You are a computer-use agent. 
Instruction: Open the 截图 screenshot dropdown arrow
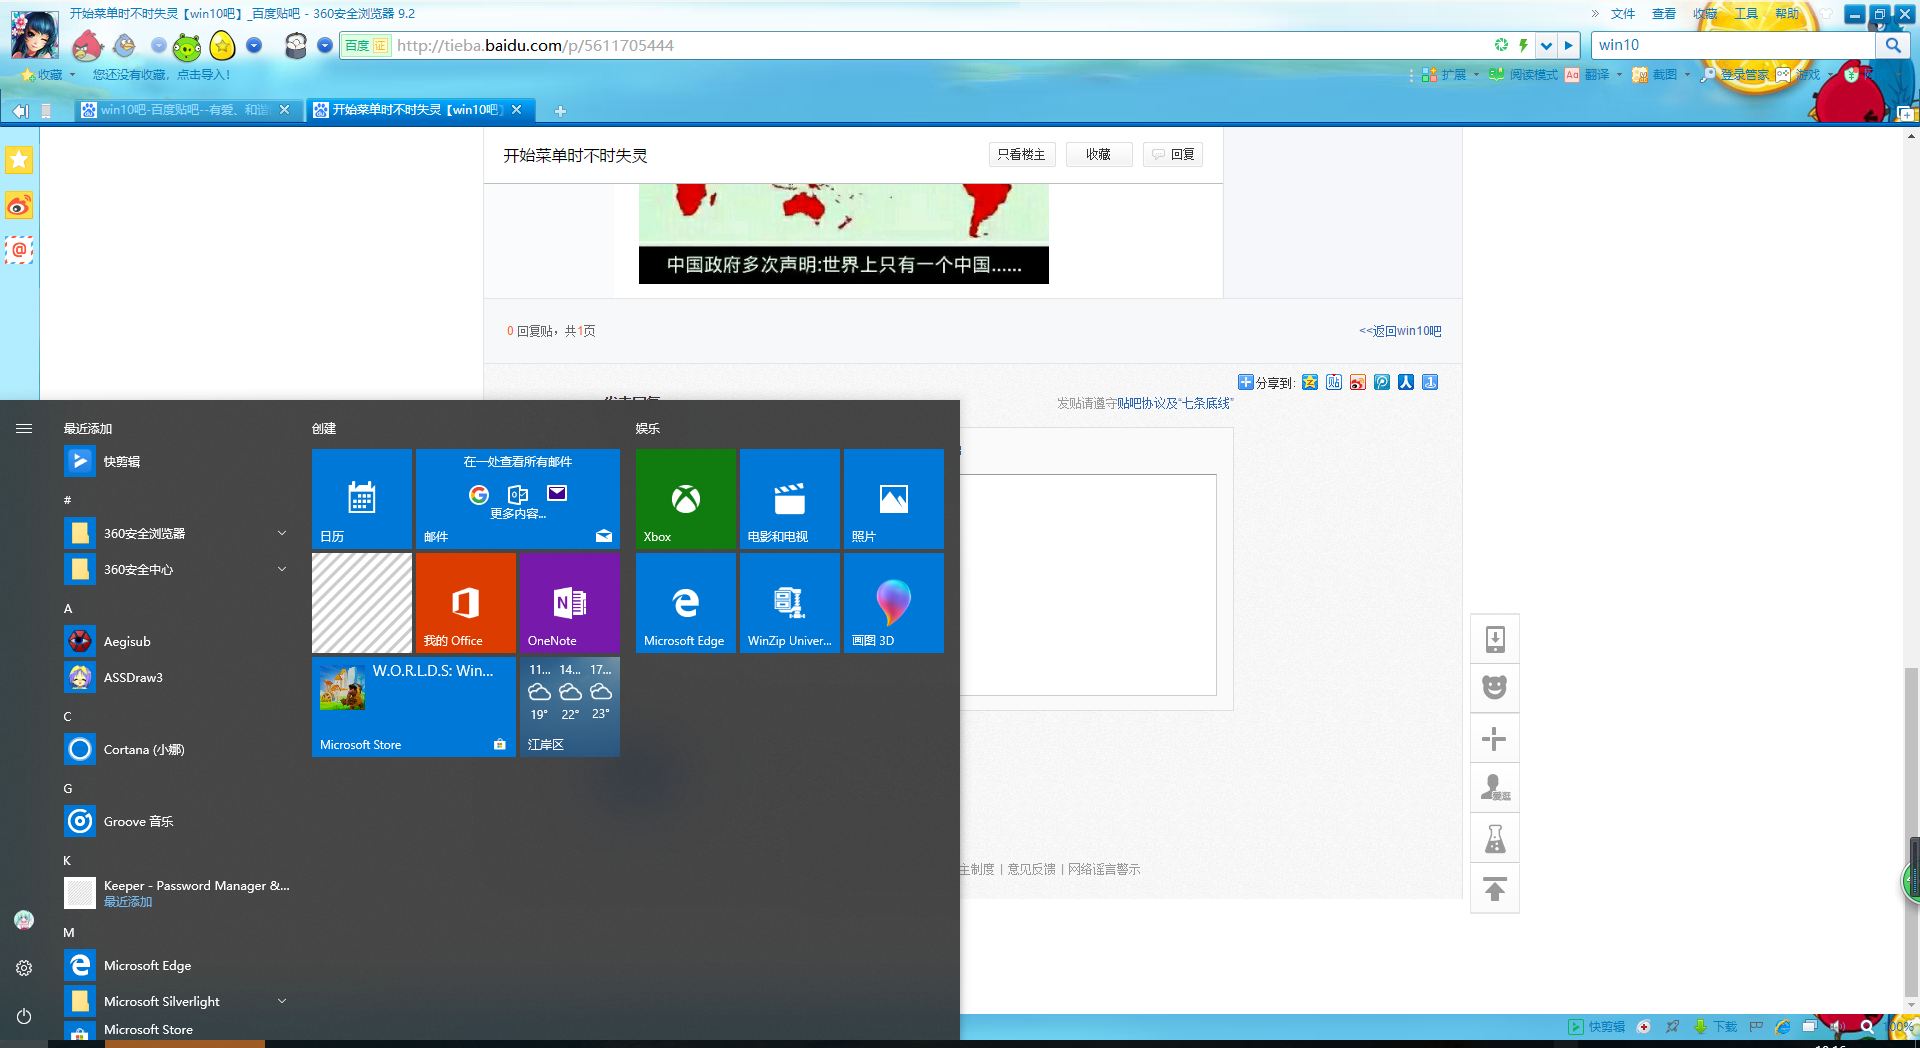click(1687, 75)
